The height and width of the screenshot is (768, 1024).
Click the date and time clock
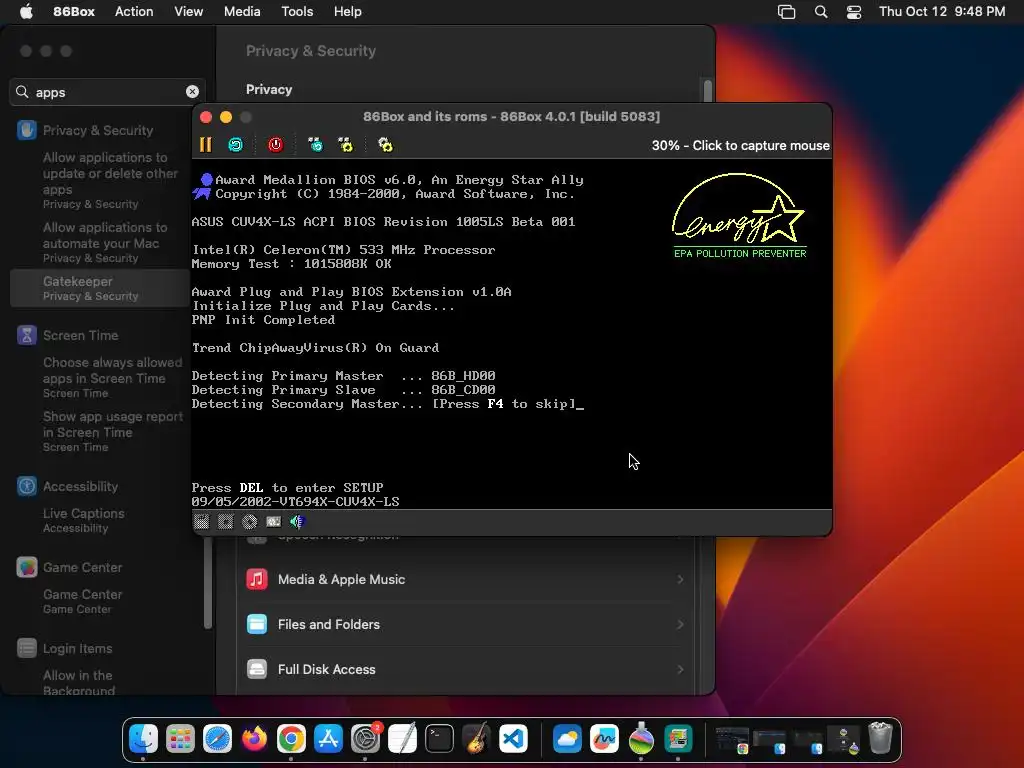click(x=942, y=11)
